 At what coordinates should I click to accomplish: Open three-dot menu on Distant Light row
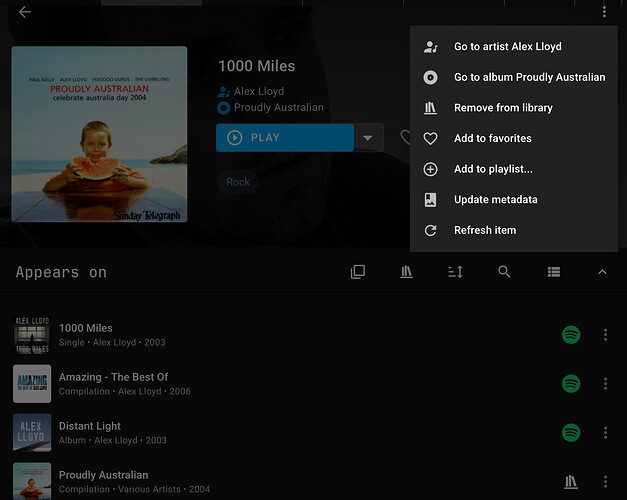pyautogui.click(x=605, y=433)
